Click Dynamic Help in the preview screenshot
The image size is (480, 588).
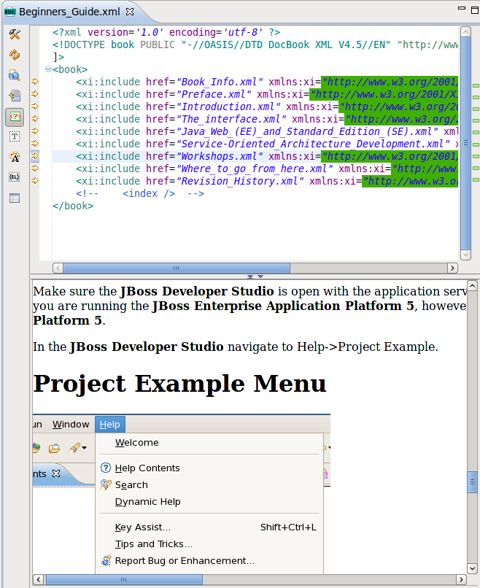pos(147,501)
